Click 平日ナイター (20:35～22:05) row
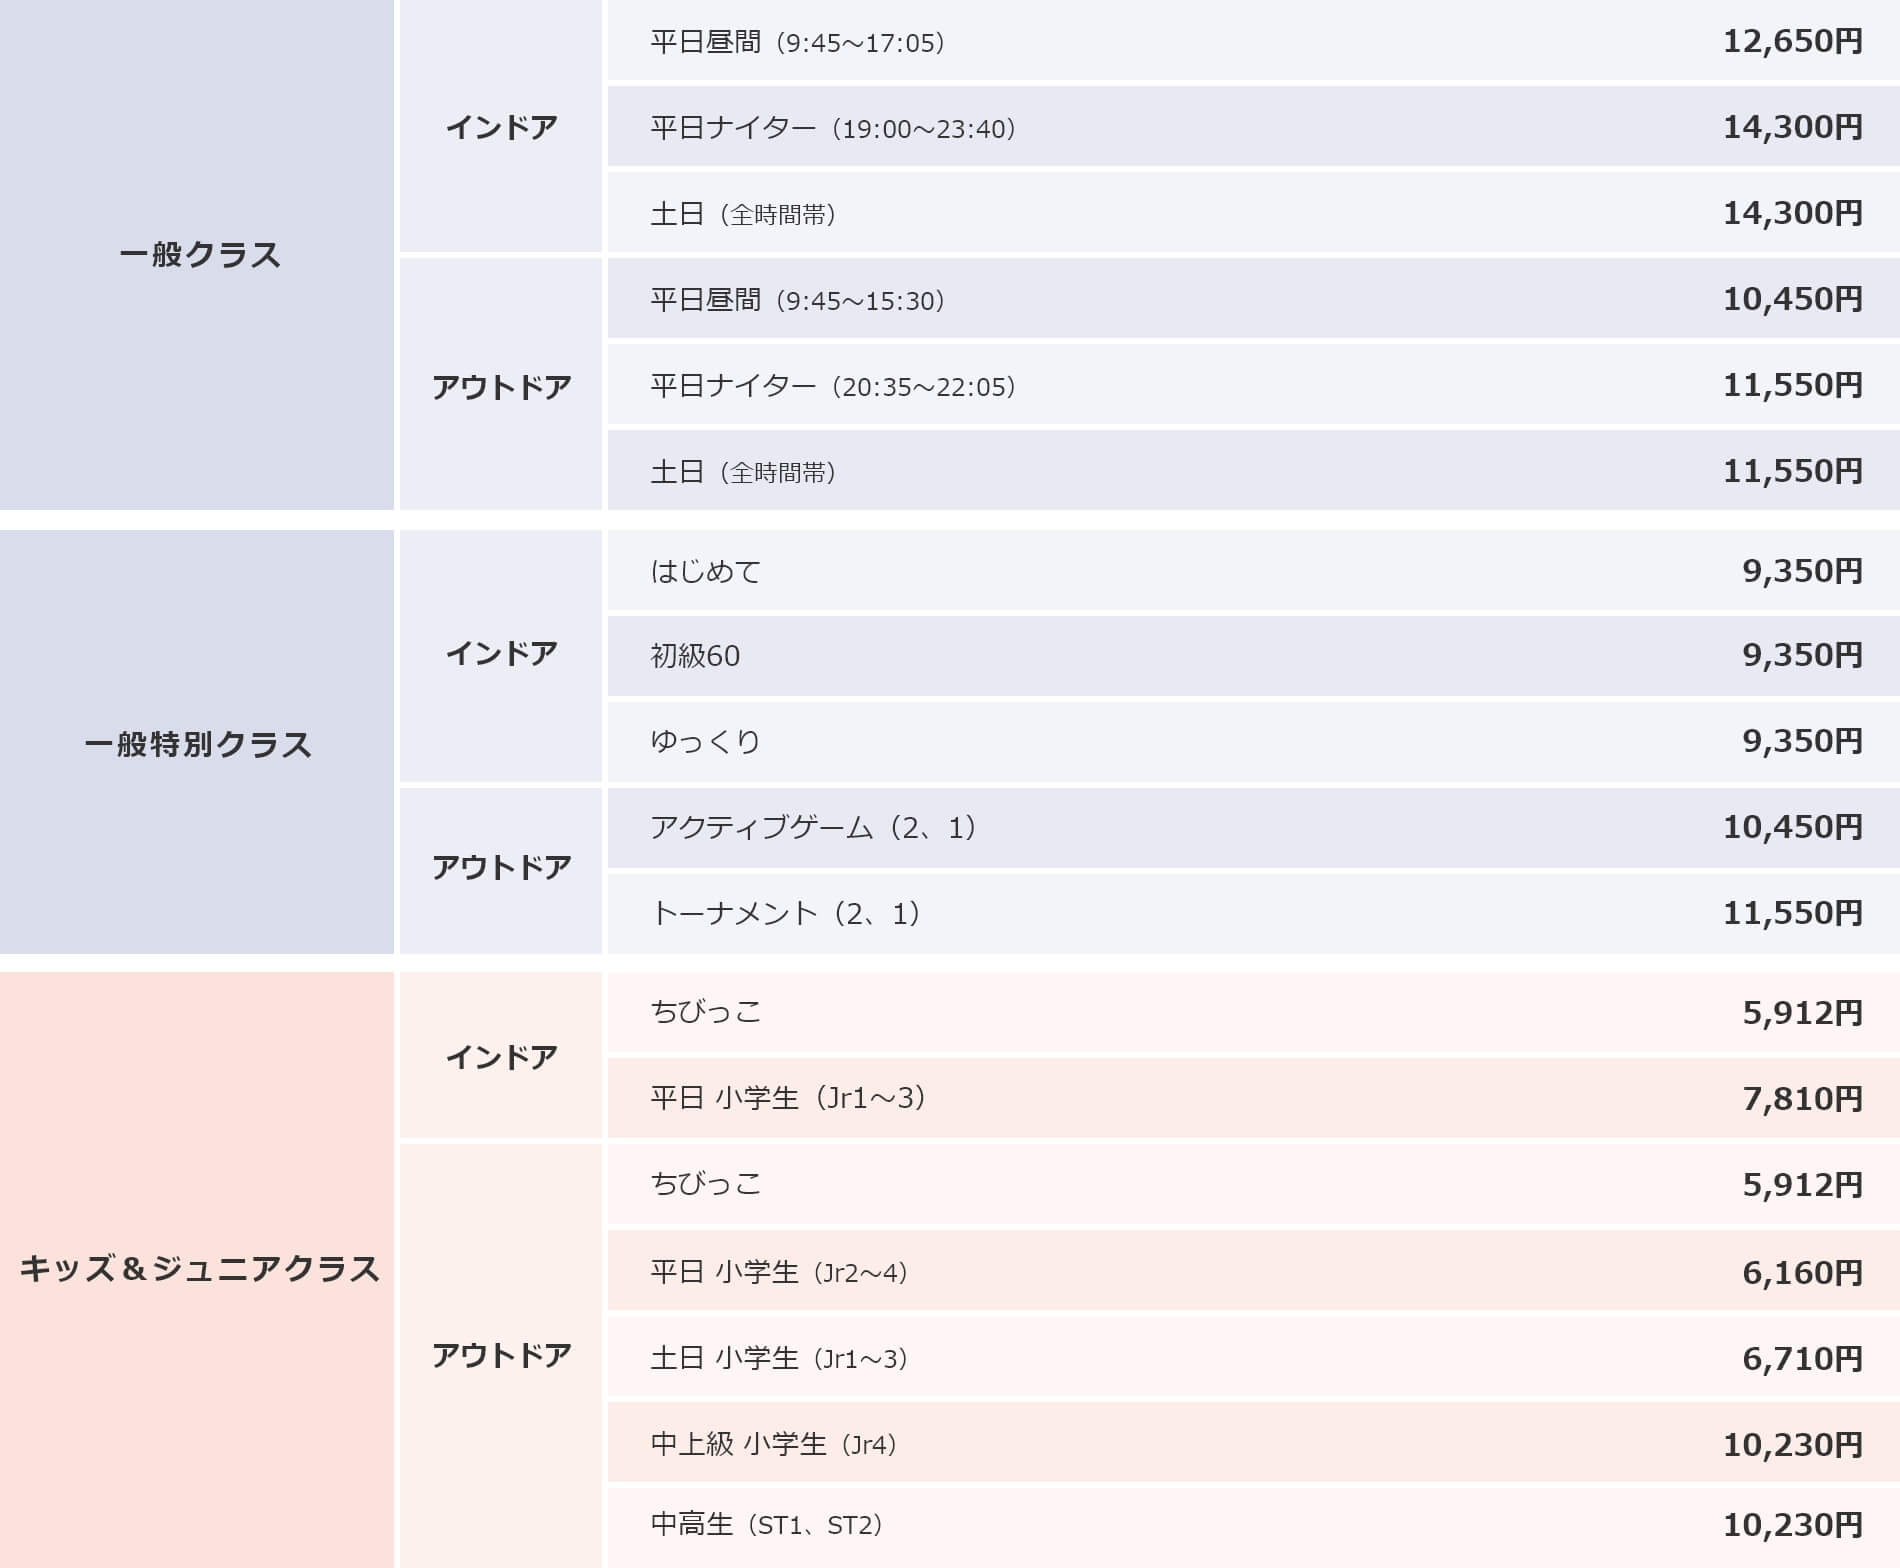The height and width of the screenshot is (1568, 1900). point(1254,384)
